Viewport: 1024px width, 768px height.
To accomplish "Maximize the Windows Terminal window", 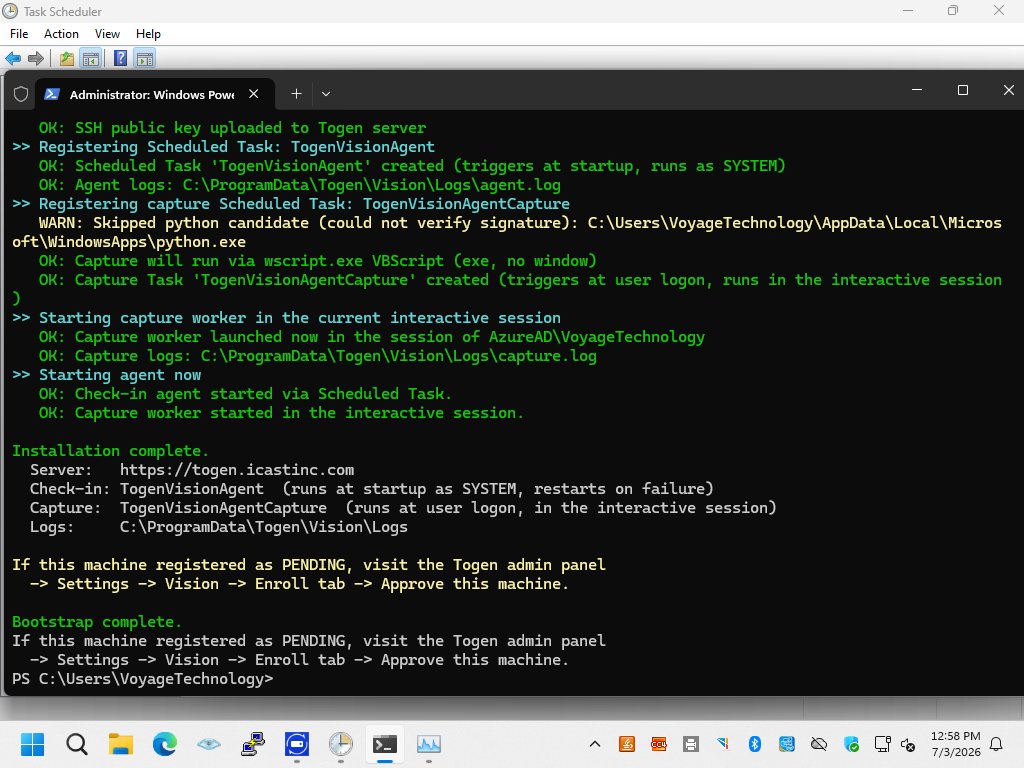I will point(963,90).
